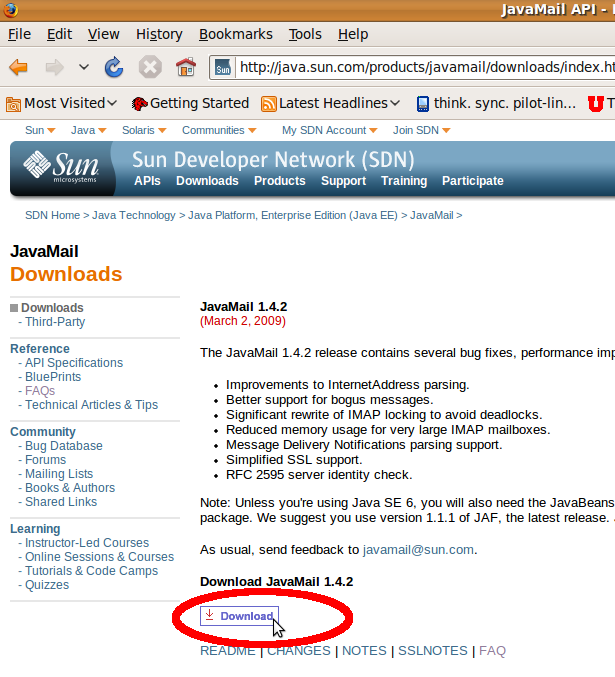Open the think. sync. pilot-link bookmark
Screen dimensions: 615x677
(x=496, y=103)
